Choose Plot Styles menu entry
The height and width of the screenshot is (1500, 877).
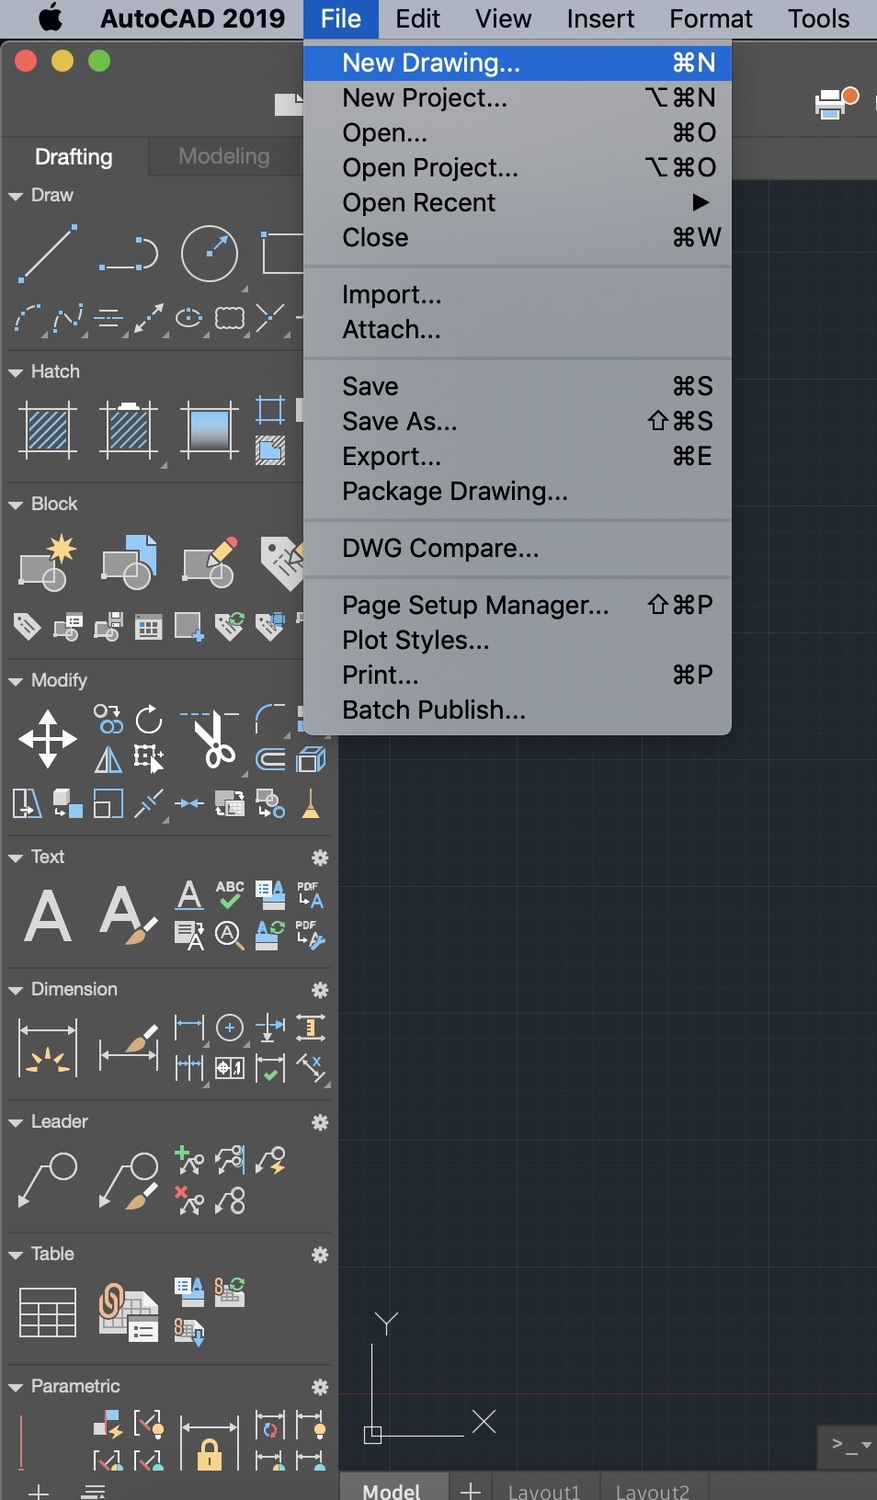click(517, 641)
